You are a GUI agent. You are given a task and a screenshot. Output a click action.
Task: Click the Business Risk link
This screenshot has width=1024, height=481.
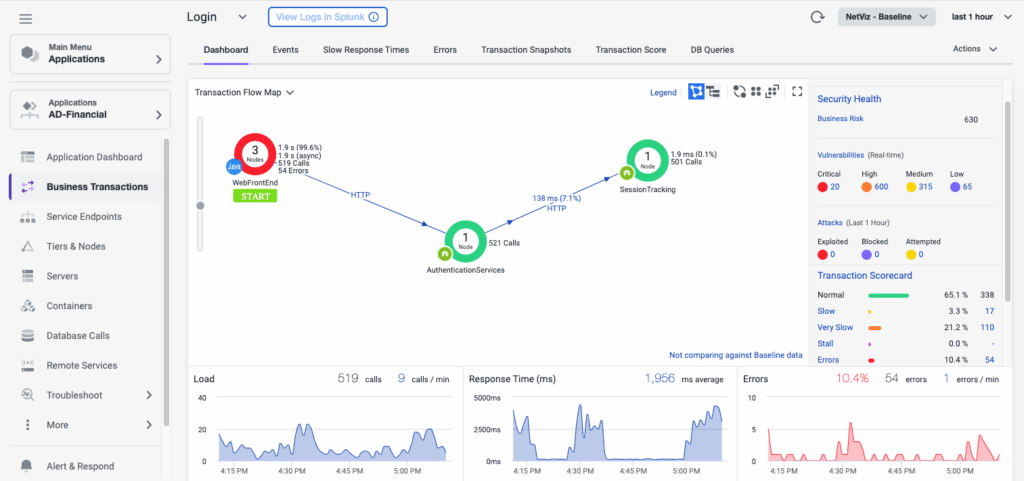tap(840, 119)
